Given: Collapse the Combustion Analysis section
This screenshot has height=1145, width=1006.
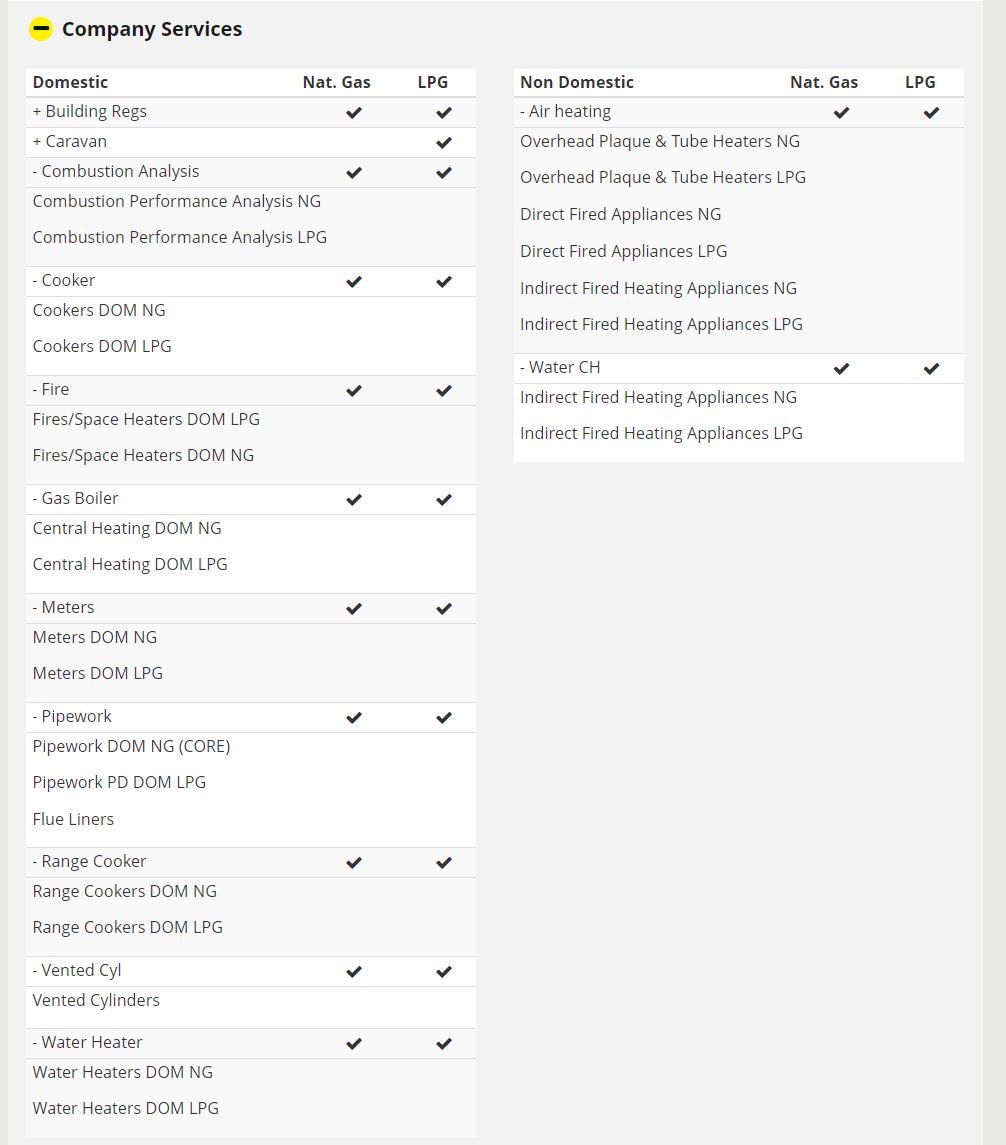Looking at the screenshot, I should (x=116, y=172).
